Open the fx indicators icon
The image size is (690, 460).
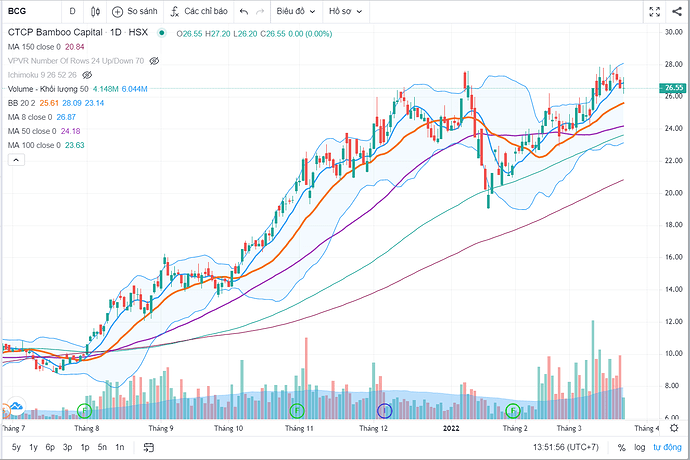[176, 12]
